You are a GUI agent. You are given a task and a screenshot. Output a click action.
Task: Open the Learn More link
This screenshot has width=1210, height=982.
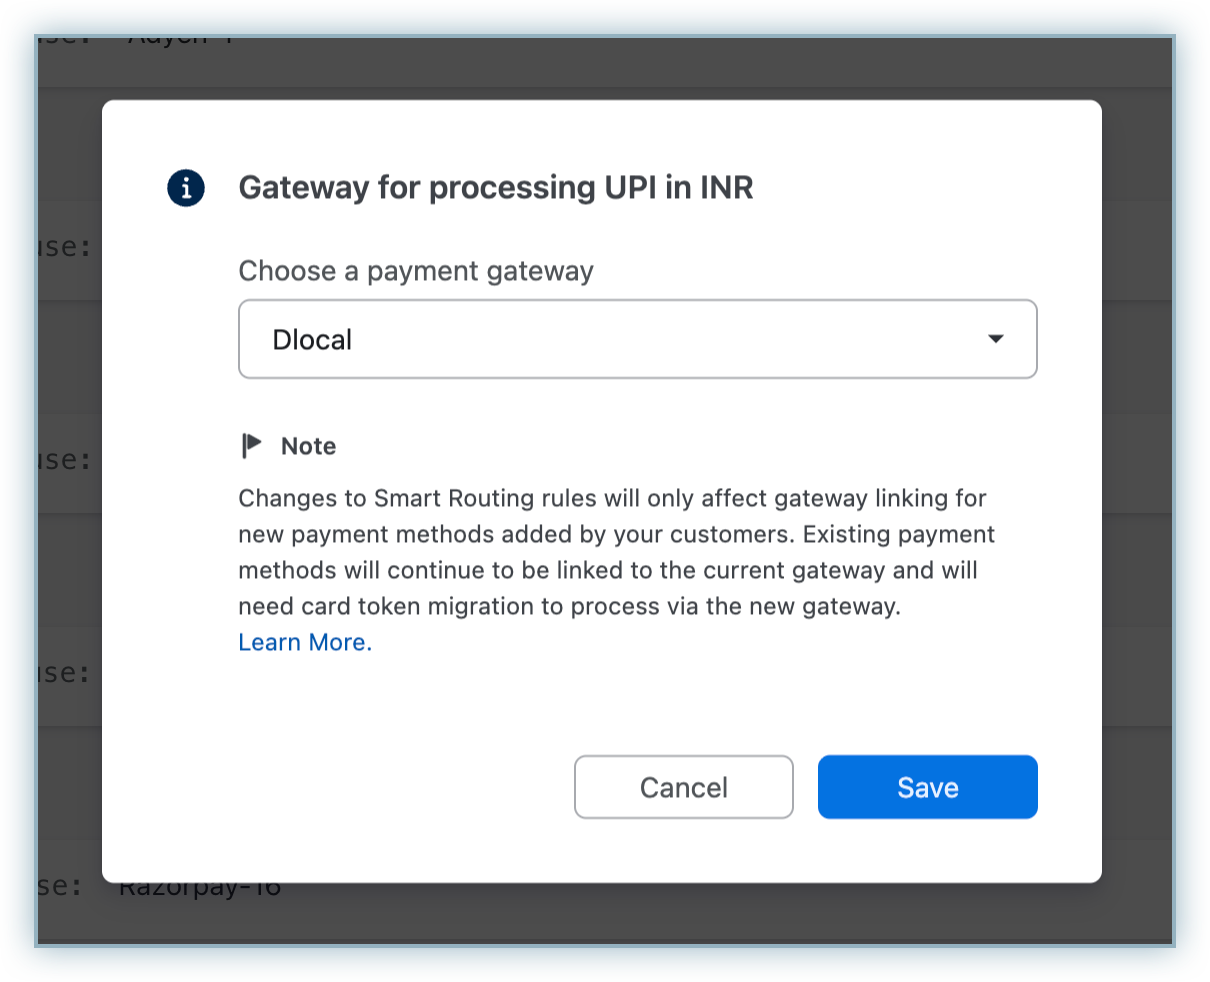(304, 642)
